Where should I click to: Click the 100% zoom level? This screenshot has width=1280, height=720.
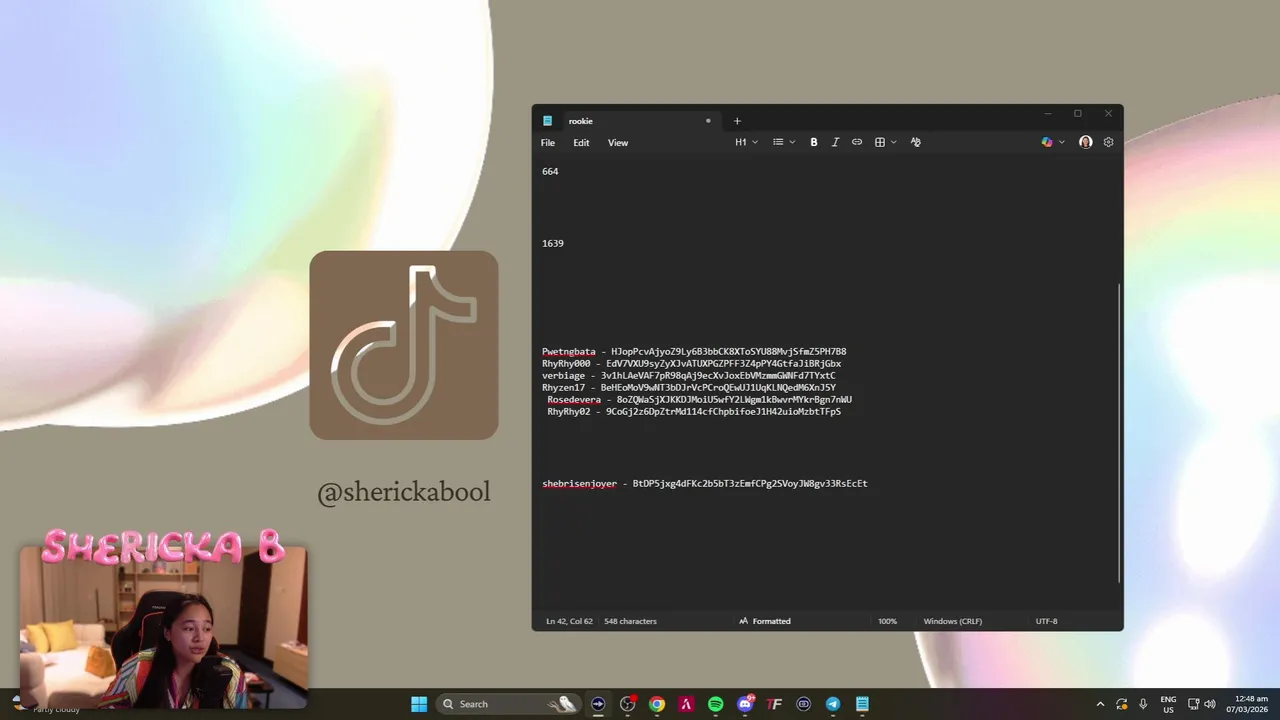tap(888, 621)
